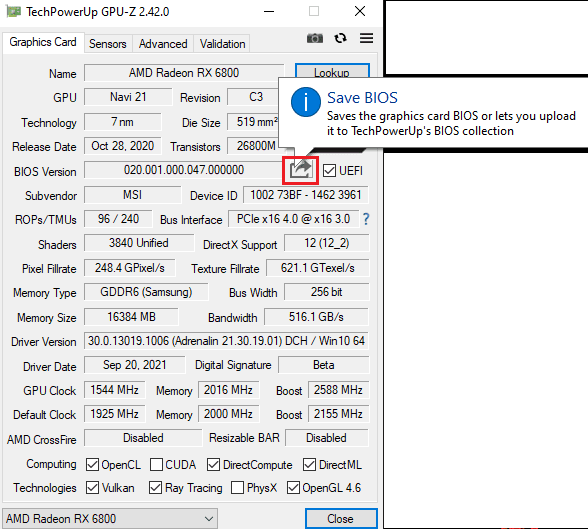Click the AMD CrossFire value Disabled
Viewport: 588px width, 529px height.
click(143, 438)
